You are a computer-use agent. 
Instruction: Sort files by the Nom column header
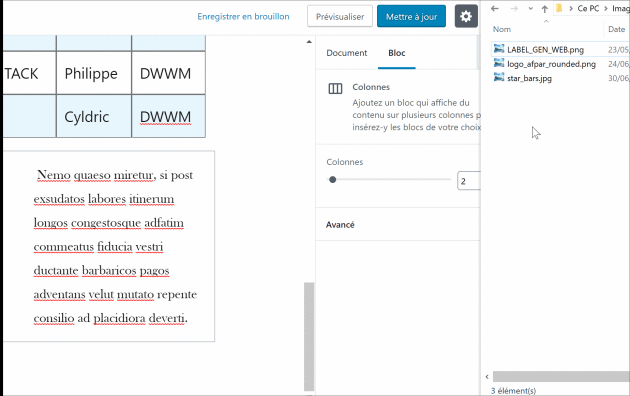502,29
